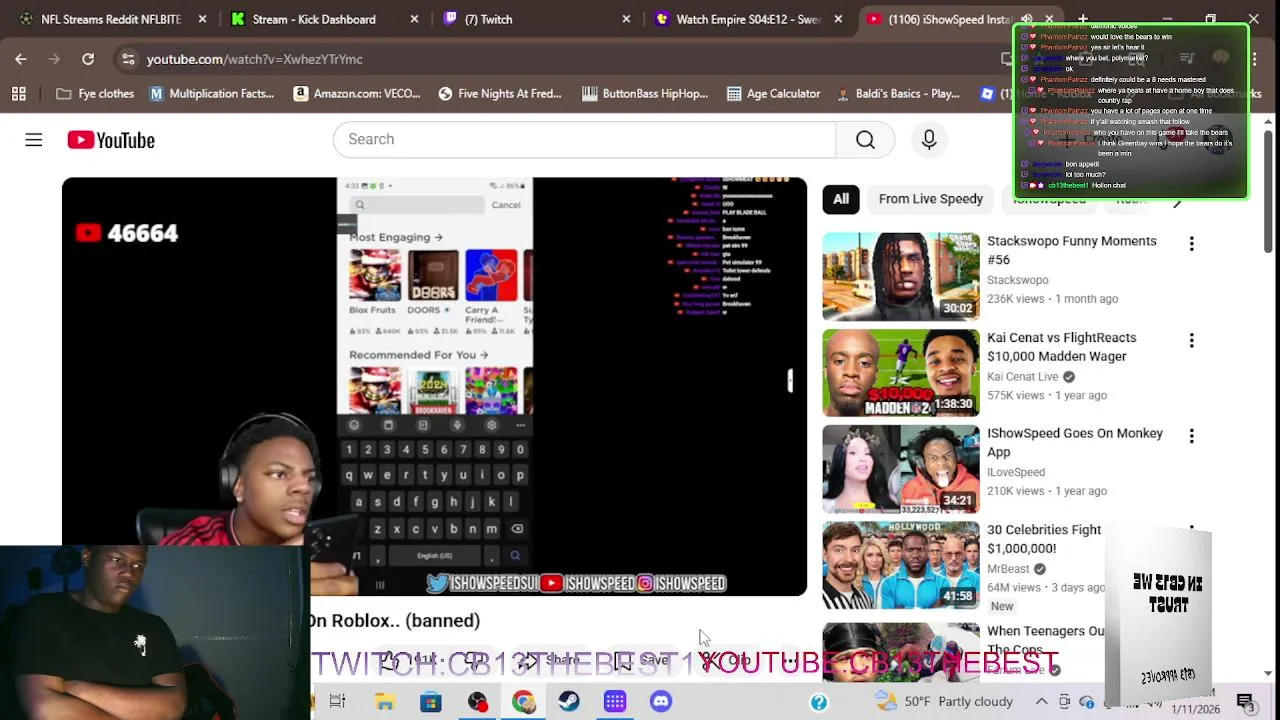Open IShowSpeed Goes On Monkey App thumbnail
Image resolution: width=1280 pixels, height=720 pixels.
[901, 469]
